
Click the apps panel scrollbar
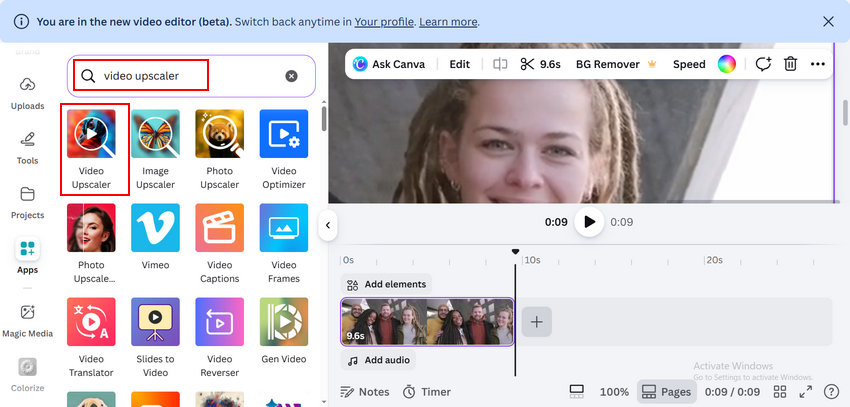pyautogui.click(x=324, y=119)
